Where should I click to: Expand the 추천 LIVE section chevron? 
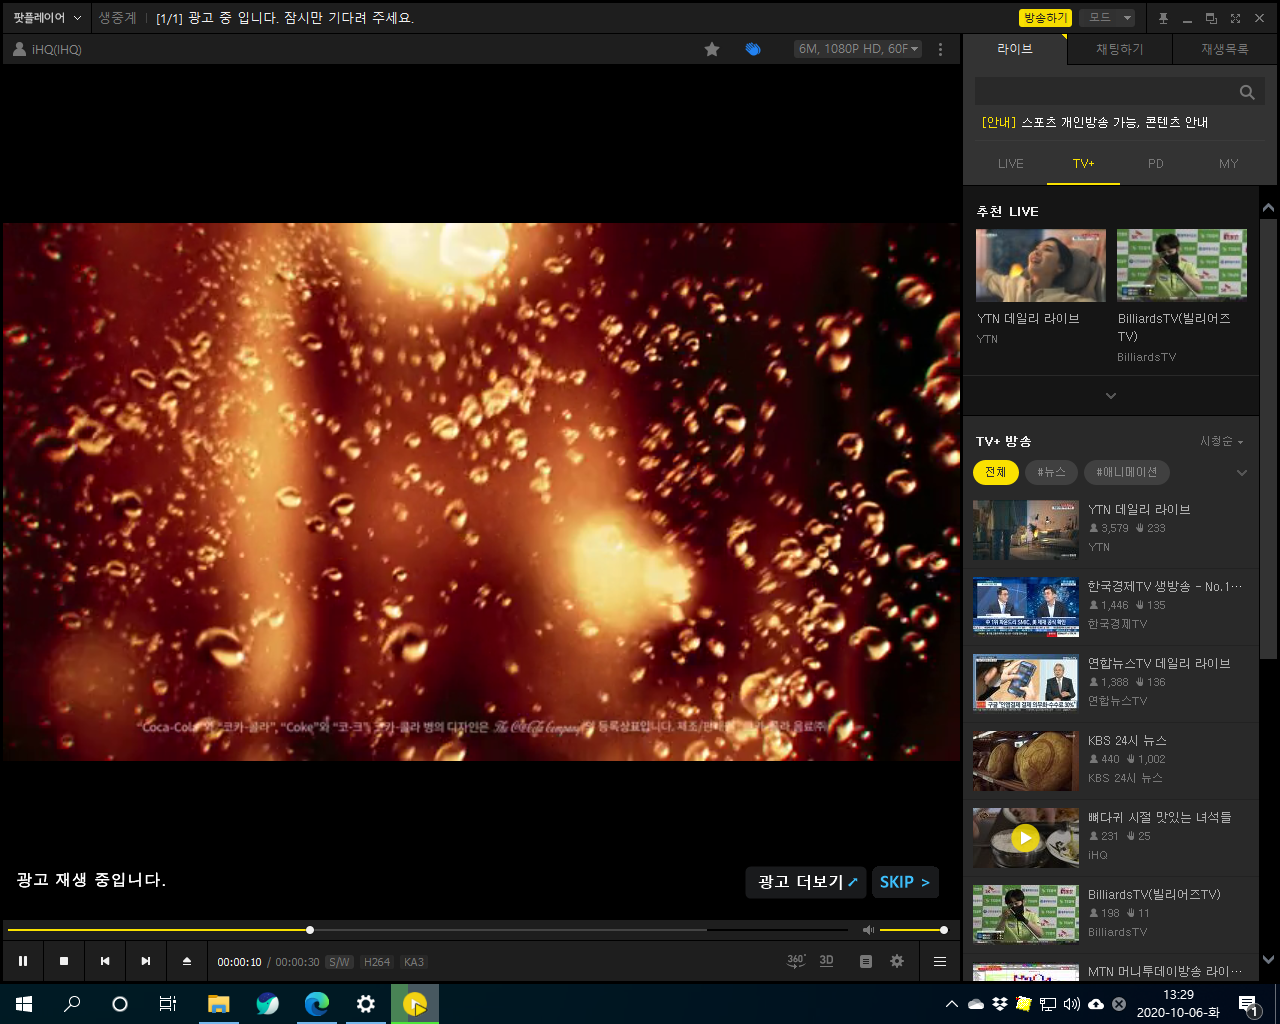pyautogui.click(x=1111, y=396)
